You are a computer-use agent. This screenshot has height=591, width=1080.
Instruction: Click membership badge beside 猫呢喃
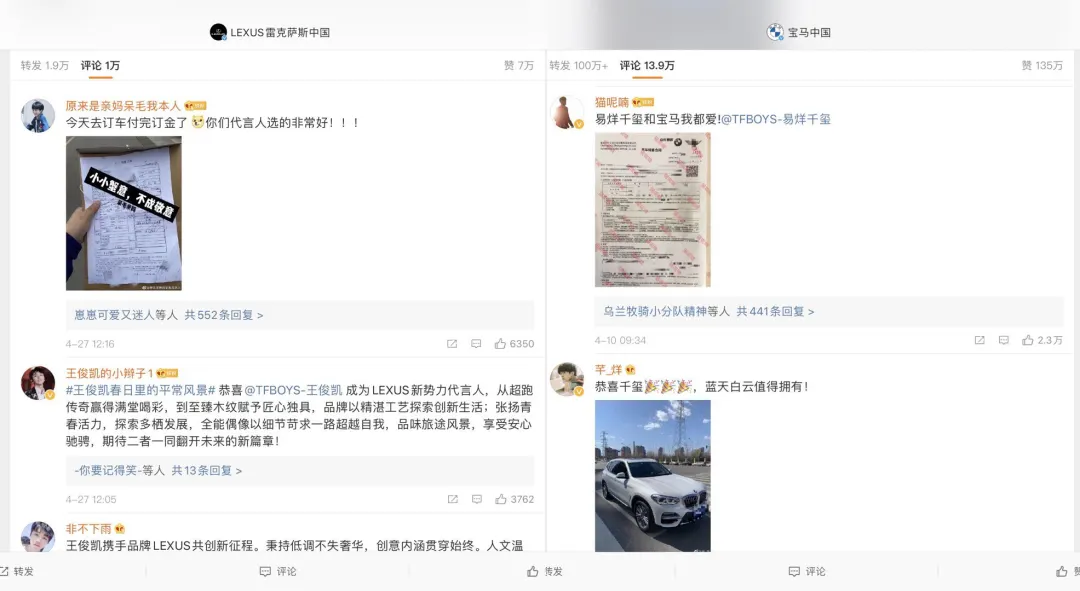tap(643, 103)
